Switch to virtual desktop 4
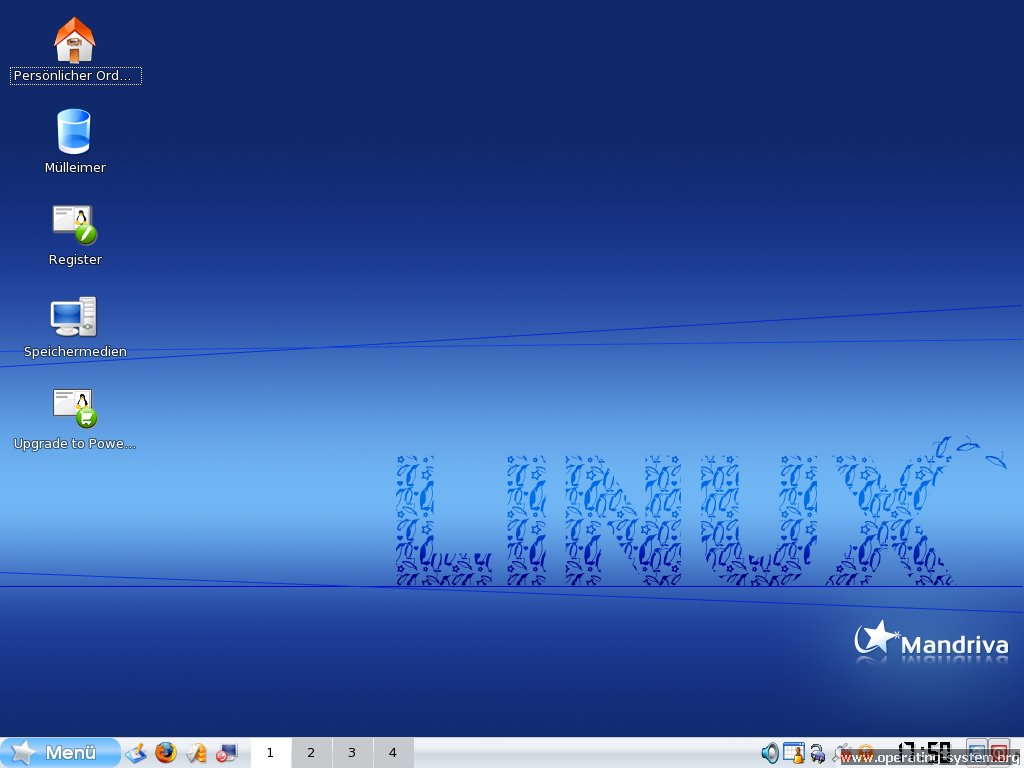The image size is (1024, 768). [392, 753]
